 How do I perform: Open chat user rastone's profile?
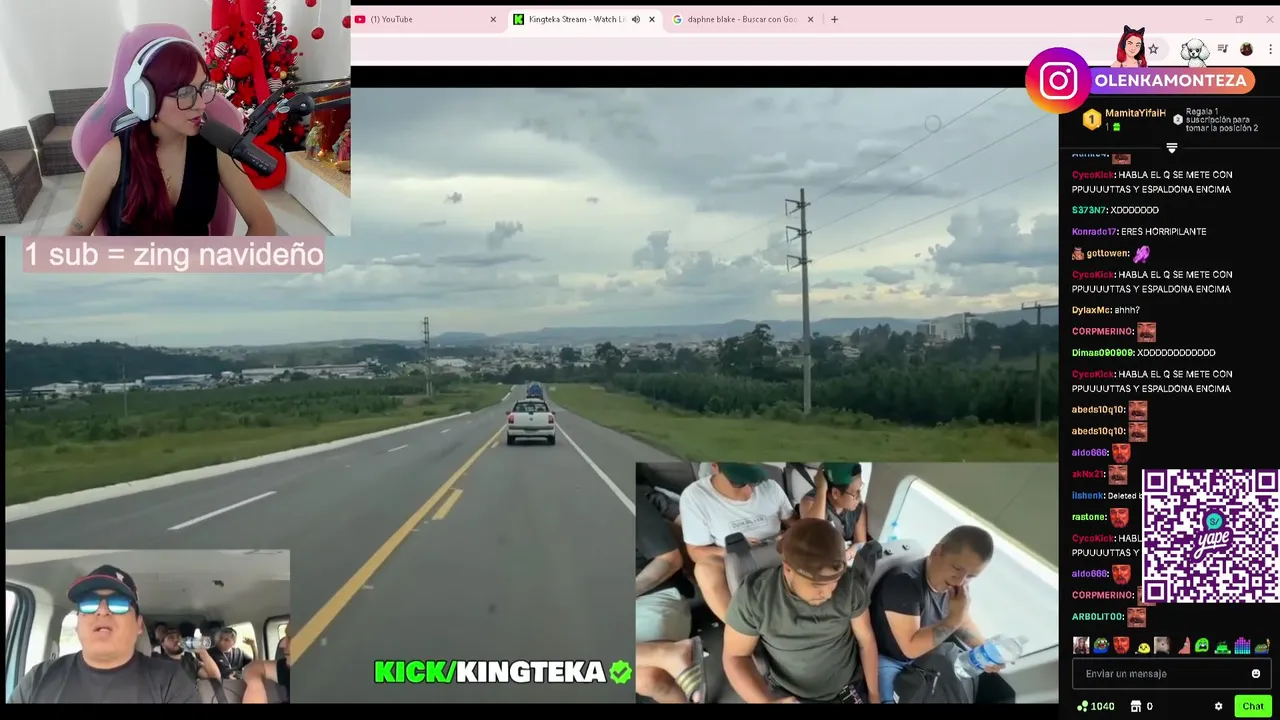[x=1089, y=517]
